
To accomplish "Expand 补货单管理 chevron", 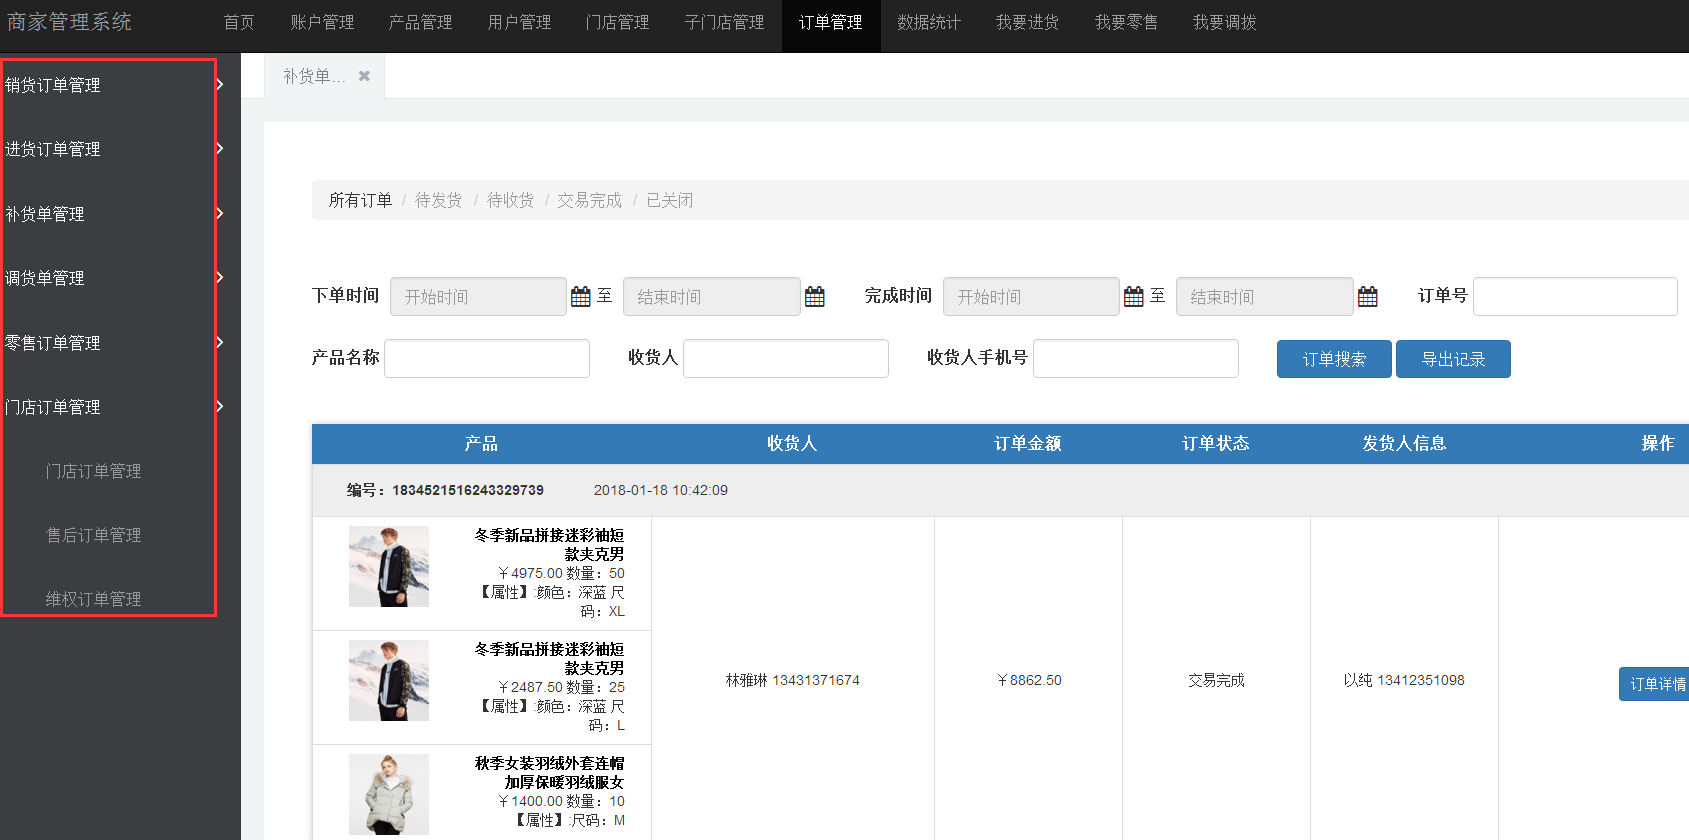I will tap(220, 213).
